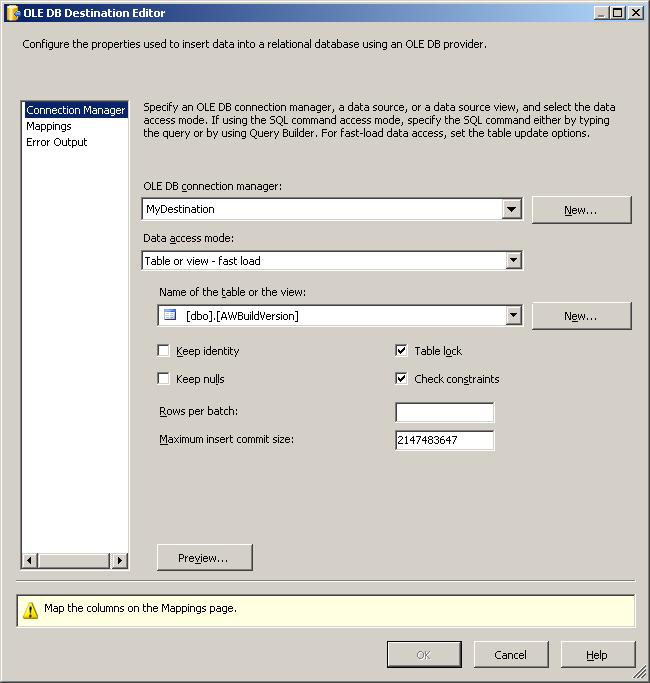Viewport: 650px width, 683px height.
Task: Open the Error Output page
Action: click(56, 142)
